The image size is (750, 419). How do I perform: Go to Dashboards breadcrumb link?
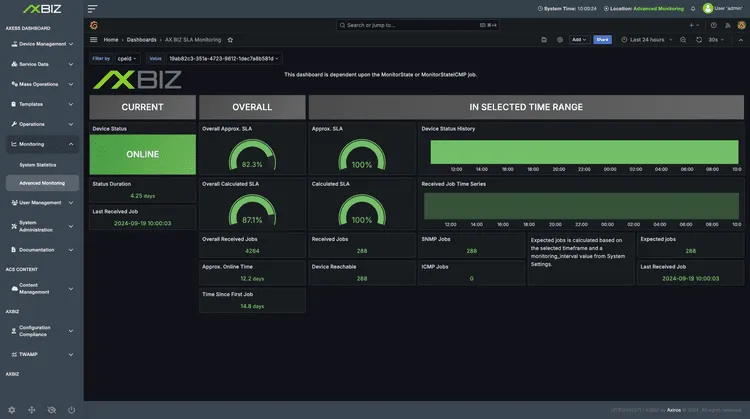coord(141,40)
